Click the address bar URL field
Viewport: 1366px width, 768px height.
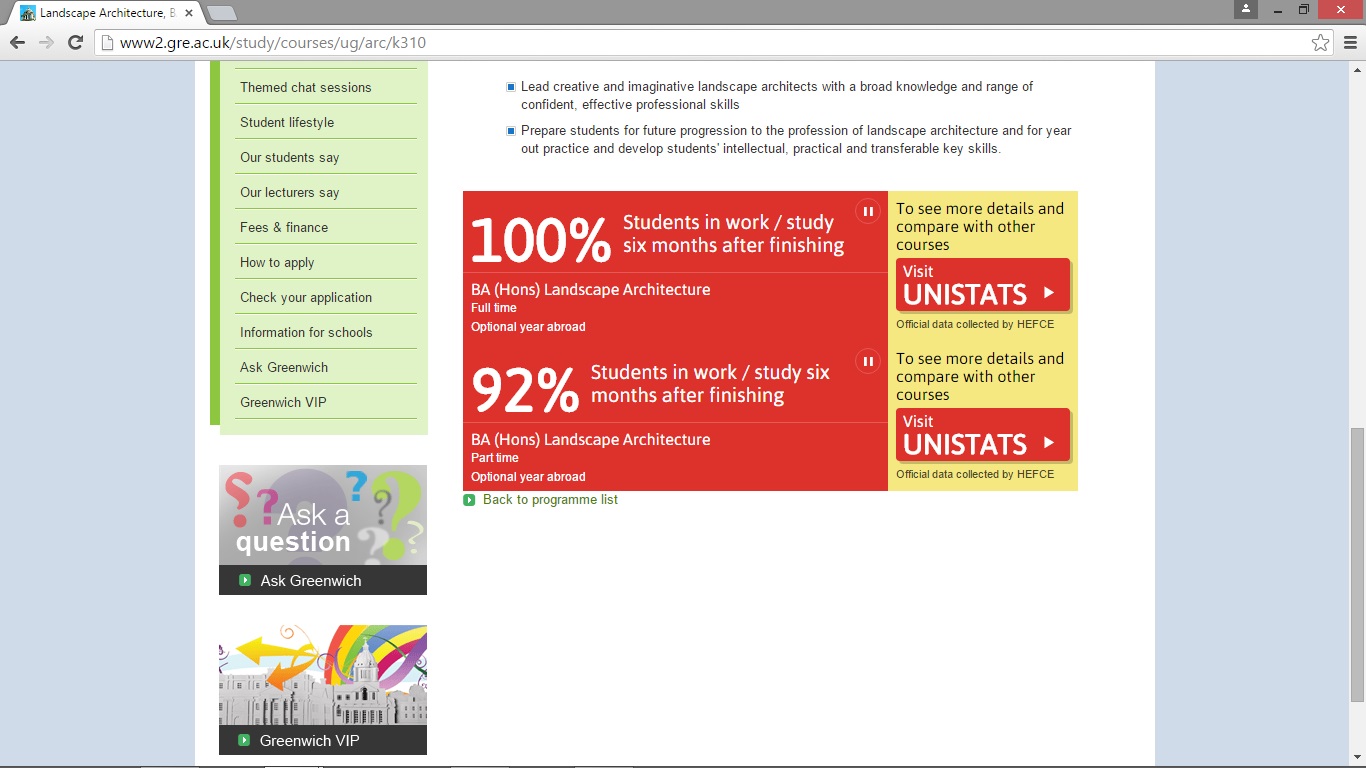click(x=700, y=43)
